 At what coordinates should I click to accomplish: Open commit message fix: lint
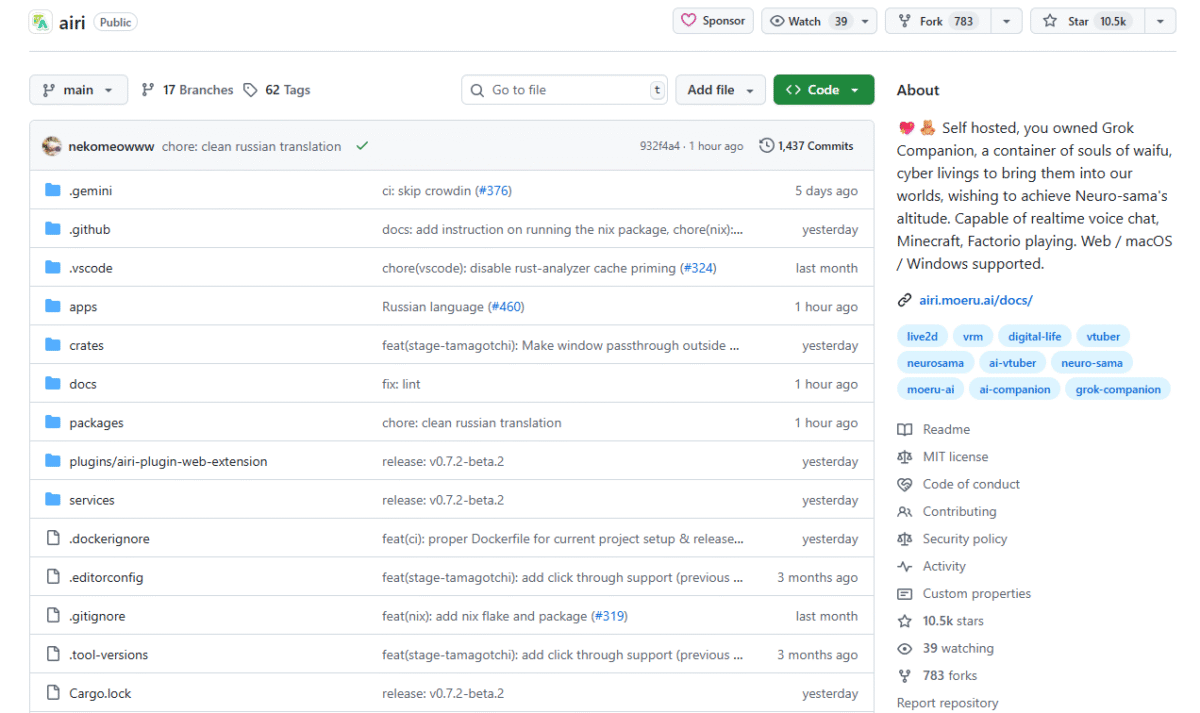(401, 384)
